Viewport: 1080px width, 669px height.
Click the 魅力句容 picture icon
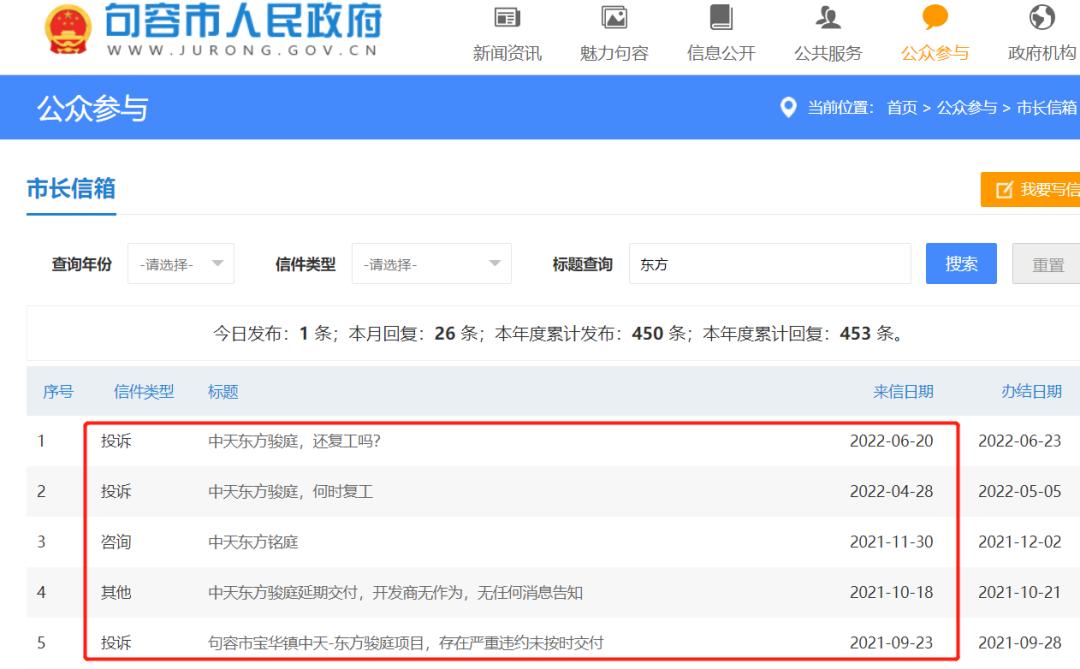click(x=613, y=19)
